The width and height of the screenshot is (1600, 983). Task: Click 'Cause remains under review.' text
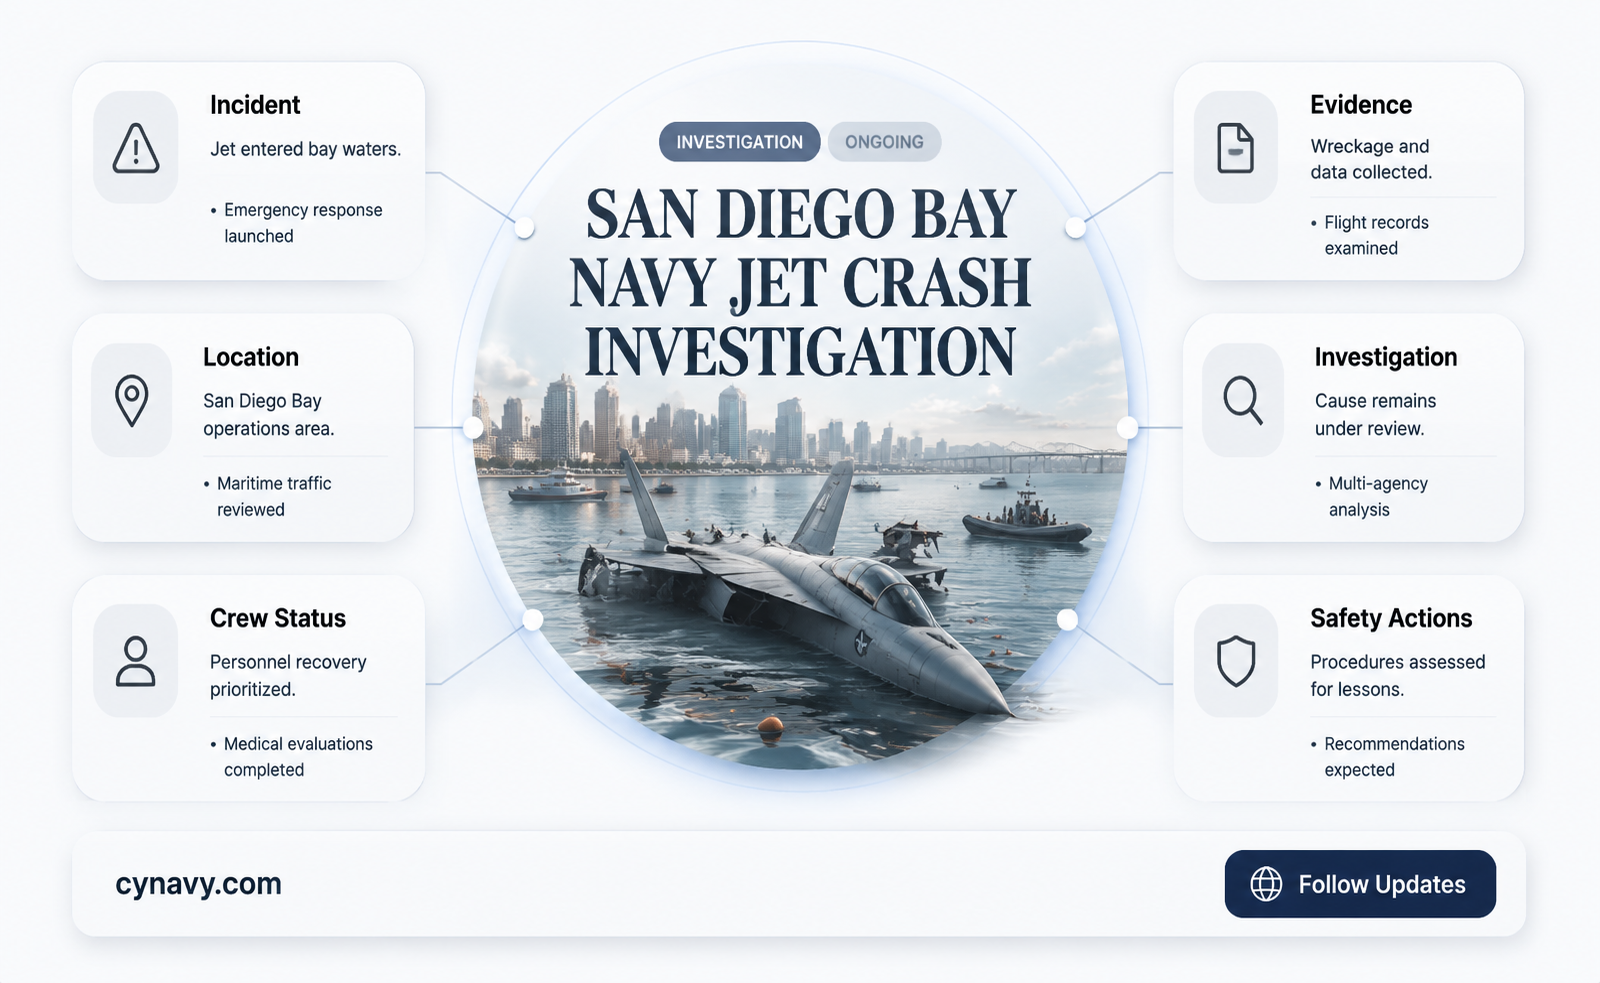tap(1375, 414)
